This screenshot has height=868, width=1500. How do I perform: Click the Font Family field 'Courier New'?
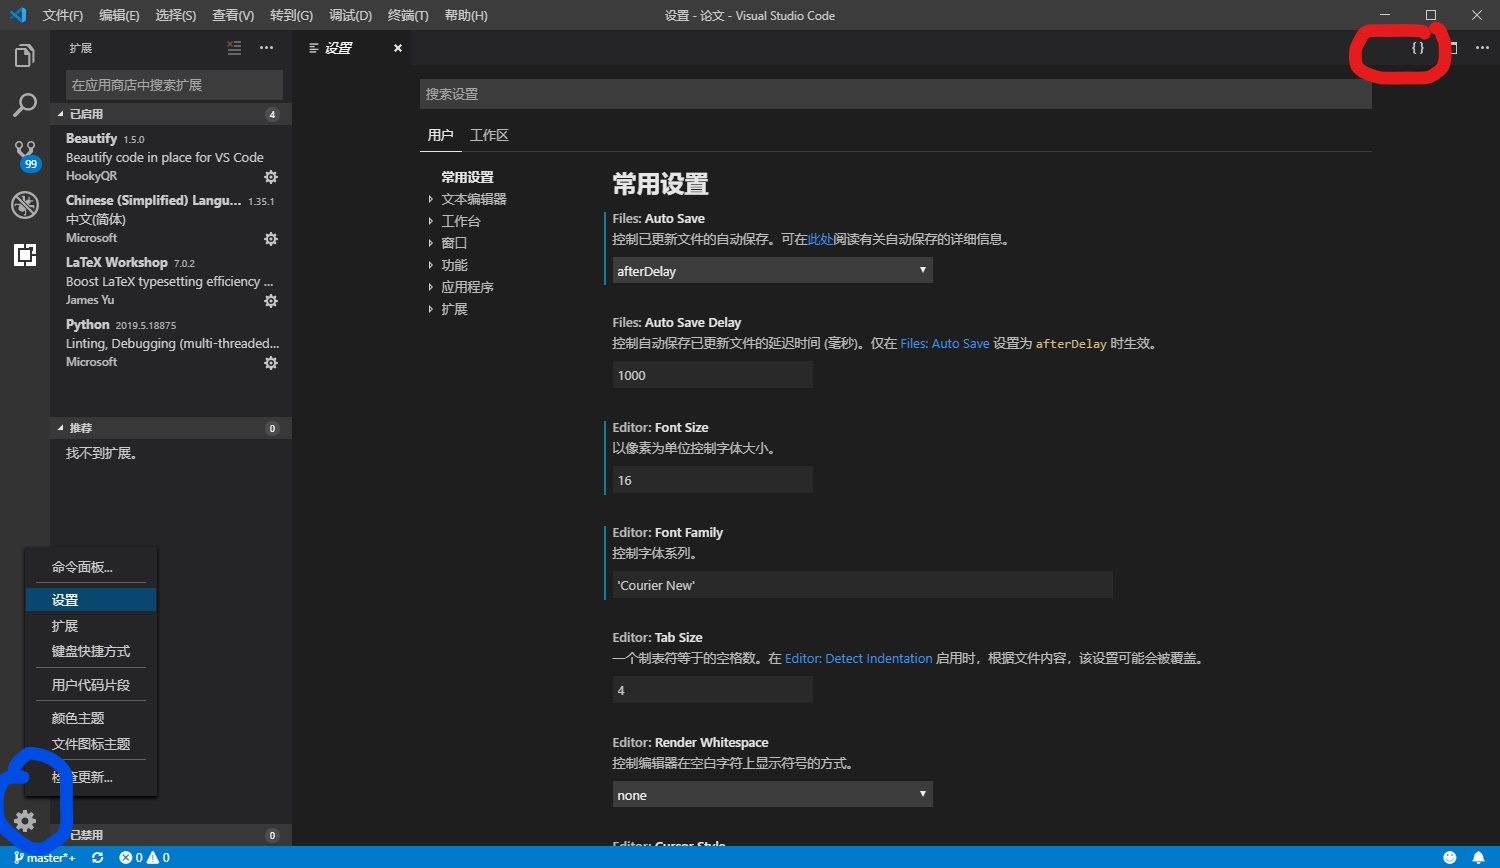(x=862, y=585)
